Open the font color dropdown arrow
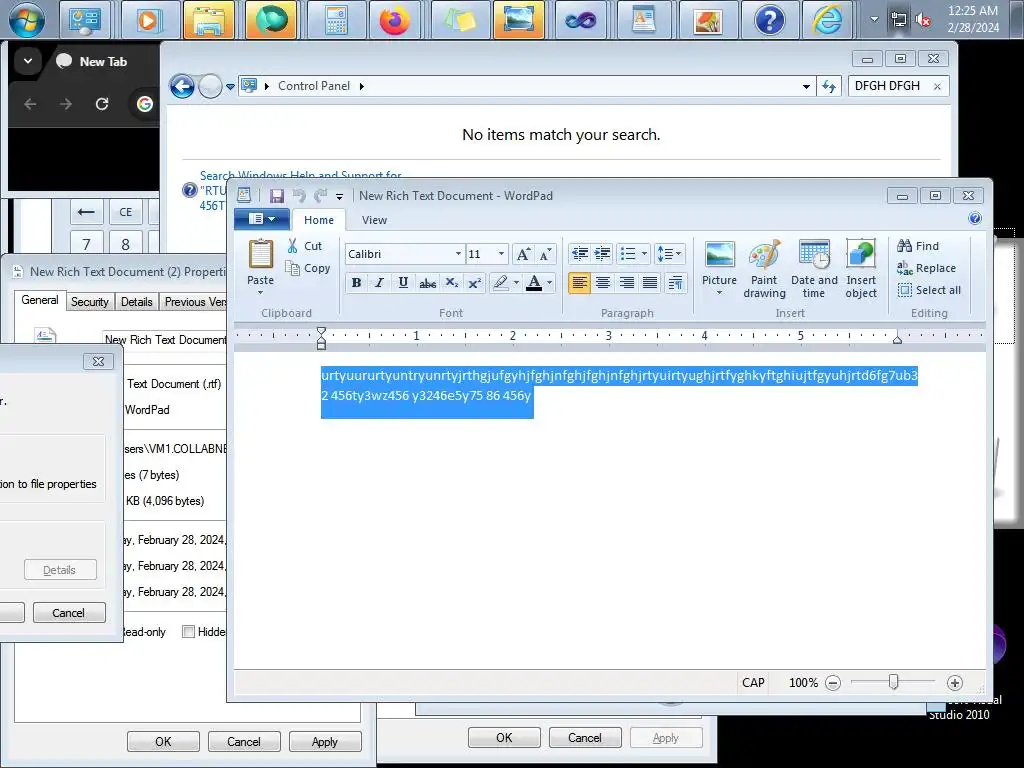Image resolution: width=1024 pixels, height=768 pixels. (x=550, y=283)
